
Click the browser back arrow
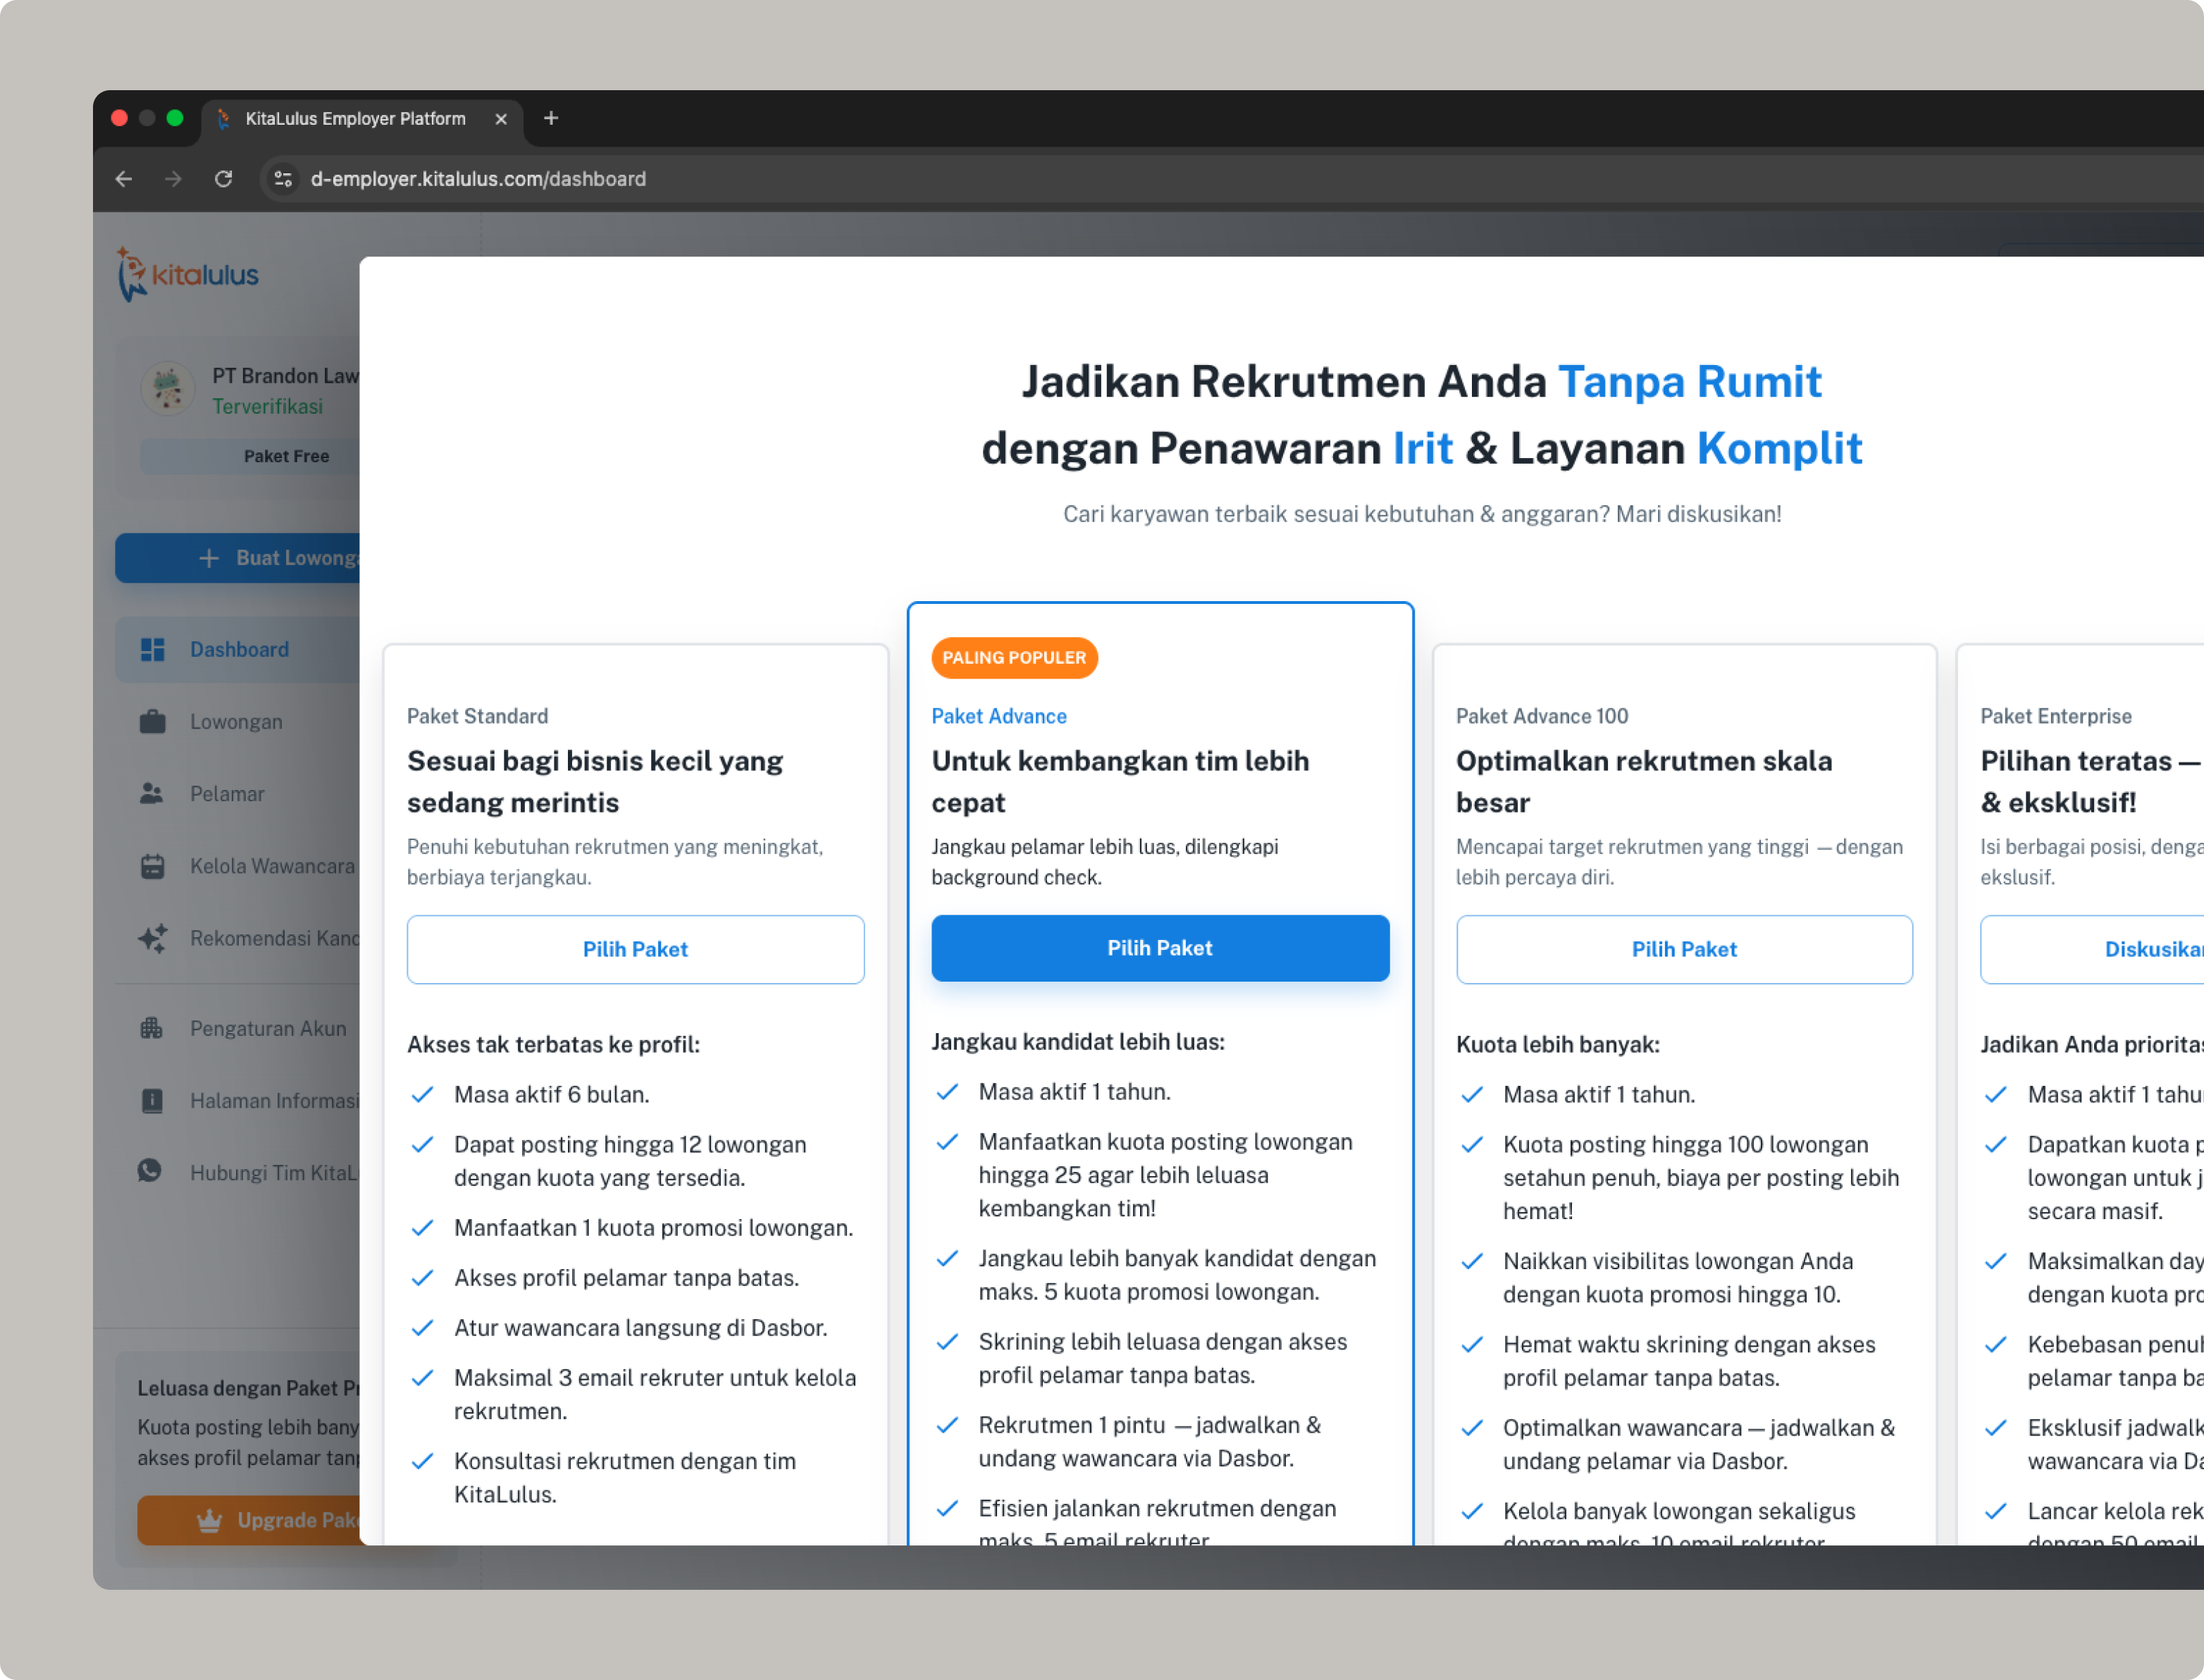pos(124,179)
